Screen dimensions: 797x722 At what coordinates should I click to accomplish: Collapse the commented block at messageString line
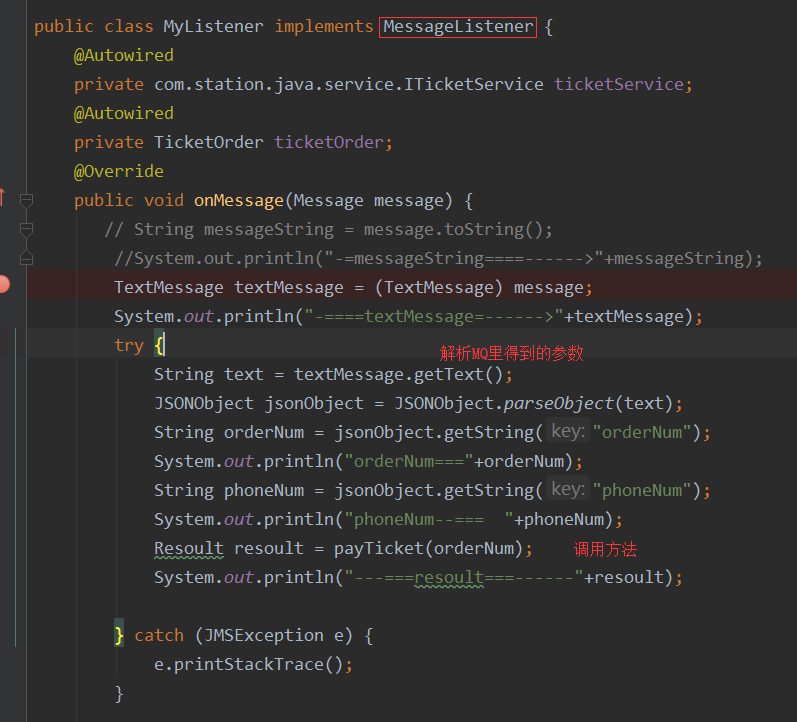click(26, 230)
